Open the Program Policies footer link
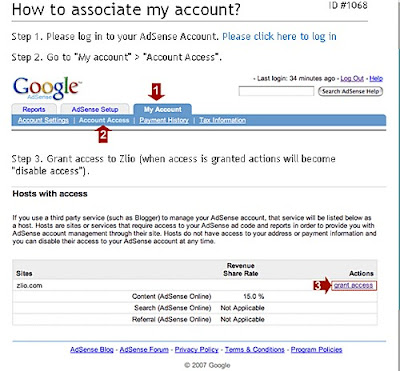The width and height of the screenshot is (400, 371). [317, 350]
